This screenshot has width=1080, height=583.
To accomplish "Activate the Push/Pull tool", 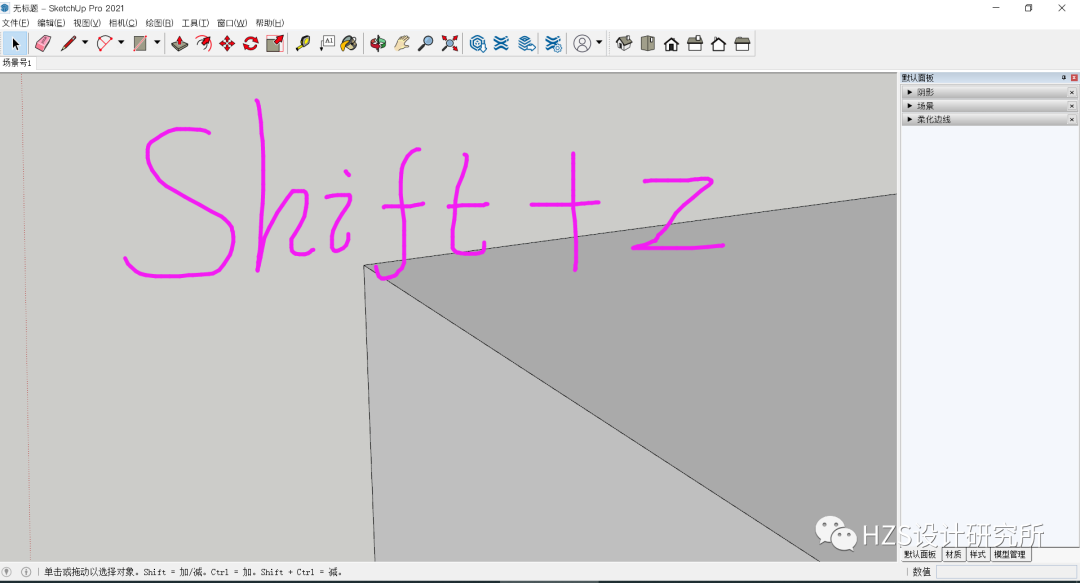I will pos(180,44).
